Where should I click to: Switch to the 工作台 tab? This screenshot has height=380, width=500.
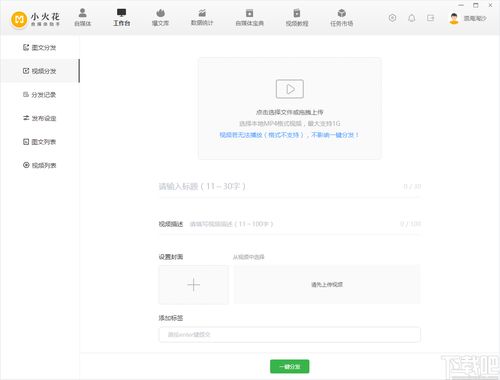(121, 17)
